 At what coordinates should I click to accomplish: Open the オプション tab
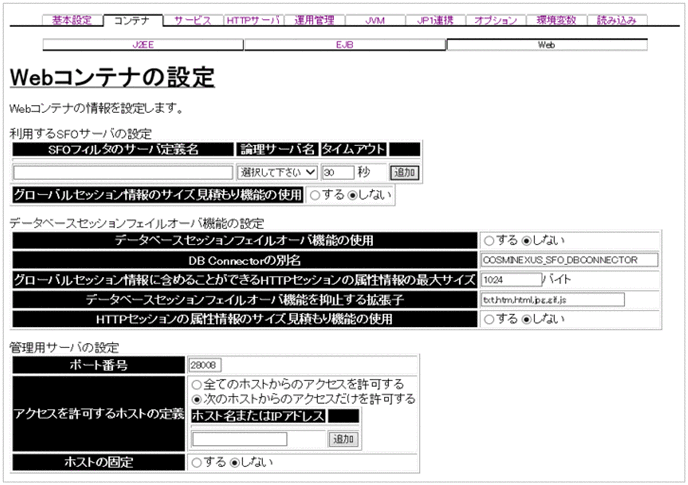coord(496,20)
